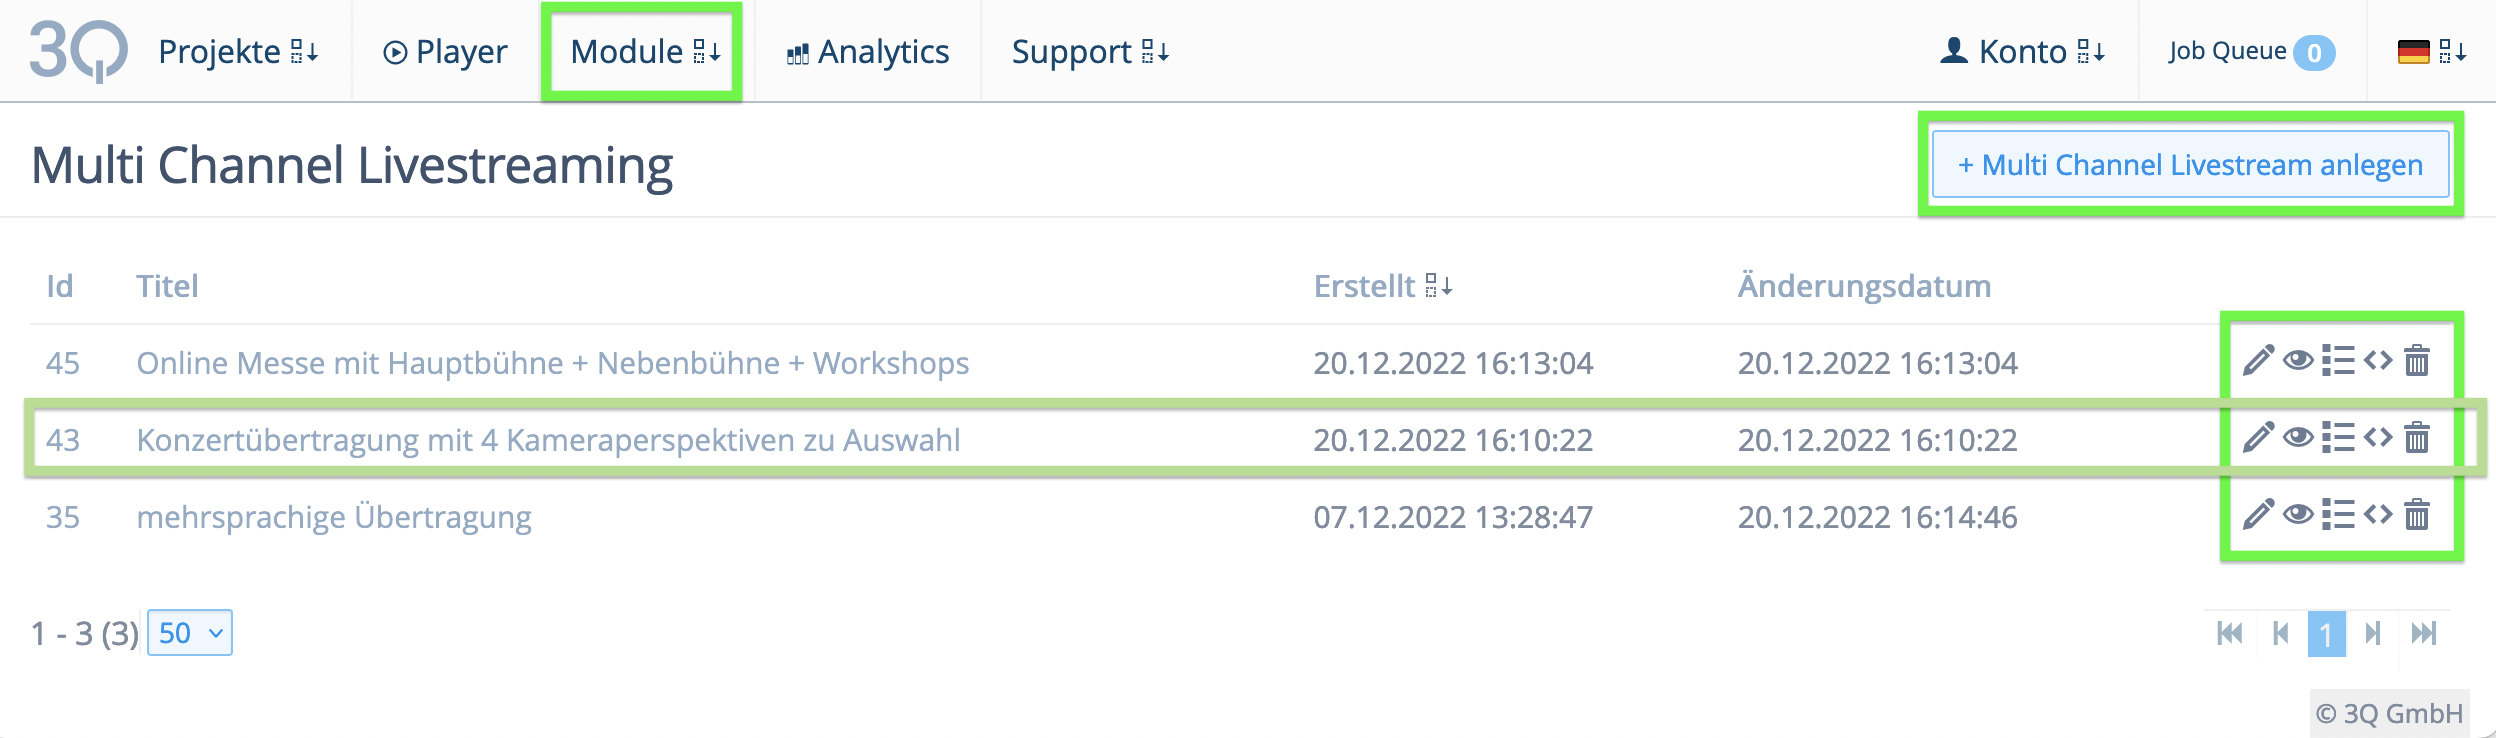This screenshot has height=738, width=2496.
Task: Go to Analytics in navigation bar
Action: tap(868, 51)
